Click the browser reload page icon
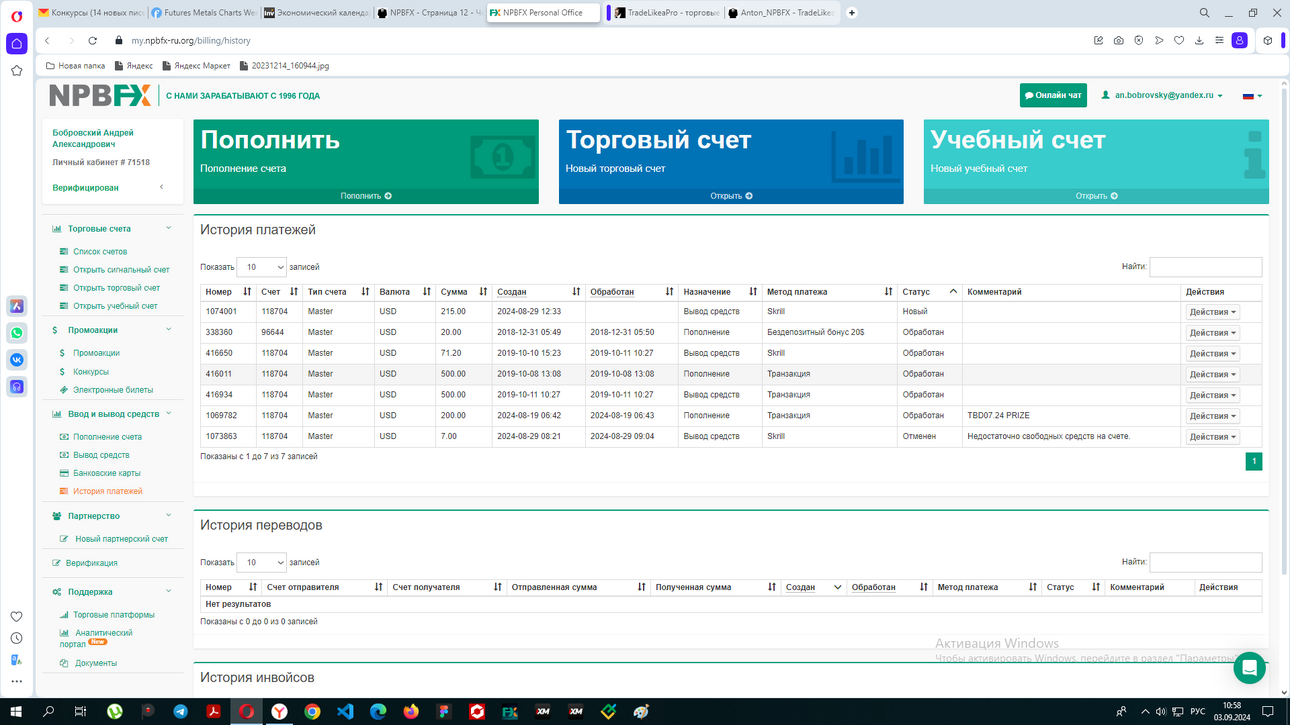This screenshot has height=725, width=1290. tap(93, 41)
